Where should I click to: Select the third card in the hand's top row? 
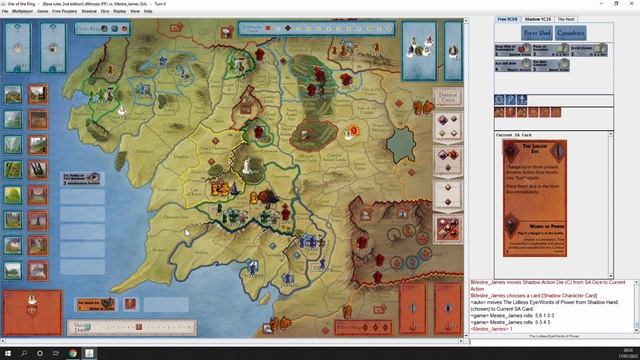click(589, 50)
